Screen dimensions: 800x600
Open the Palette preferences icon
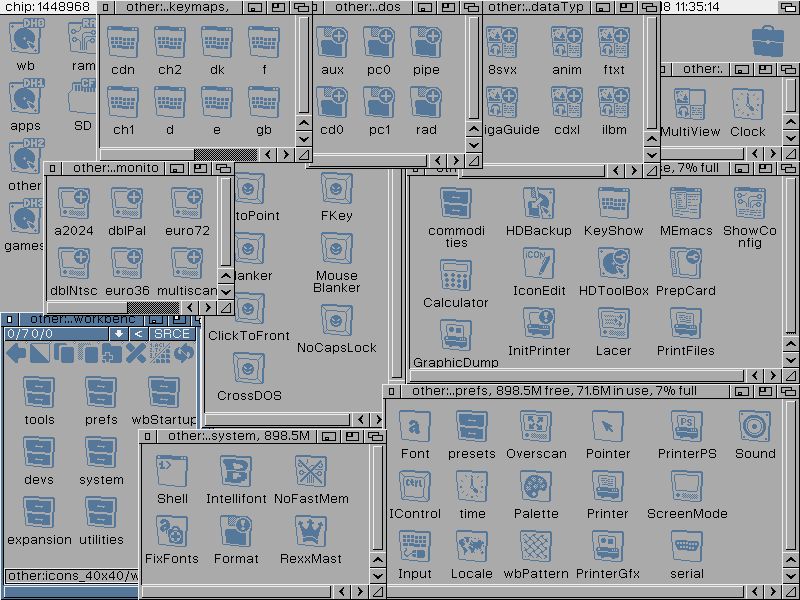tap(536, 487)
